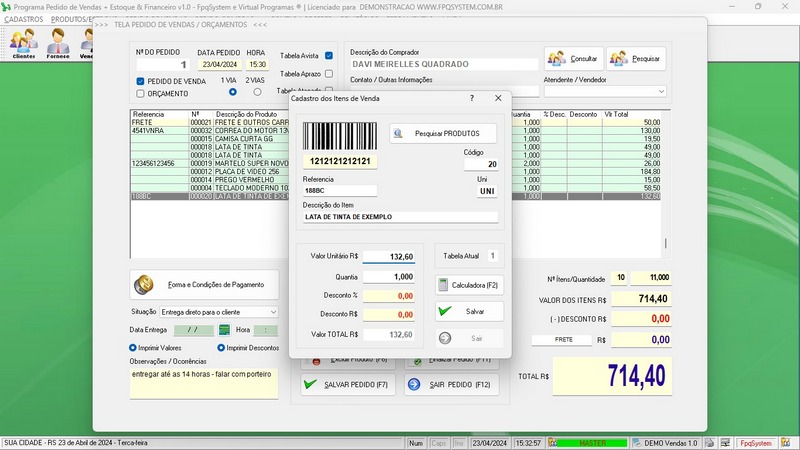
Task: Click the Pesquisar buyer icon button
Action: point(636,58)
